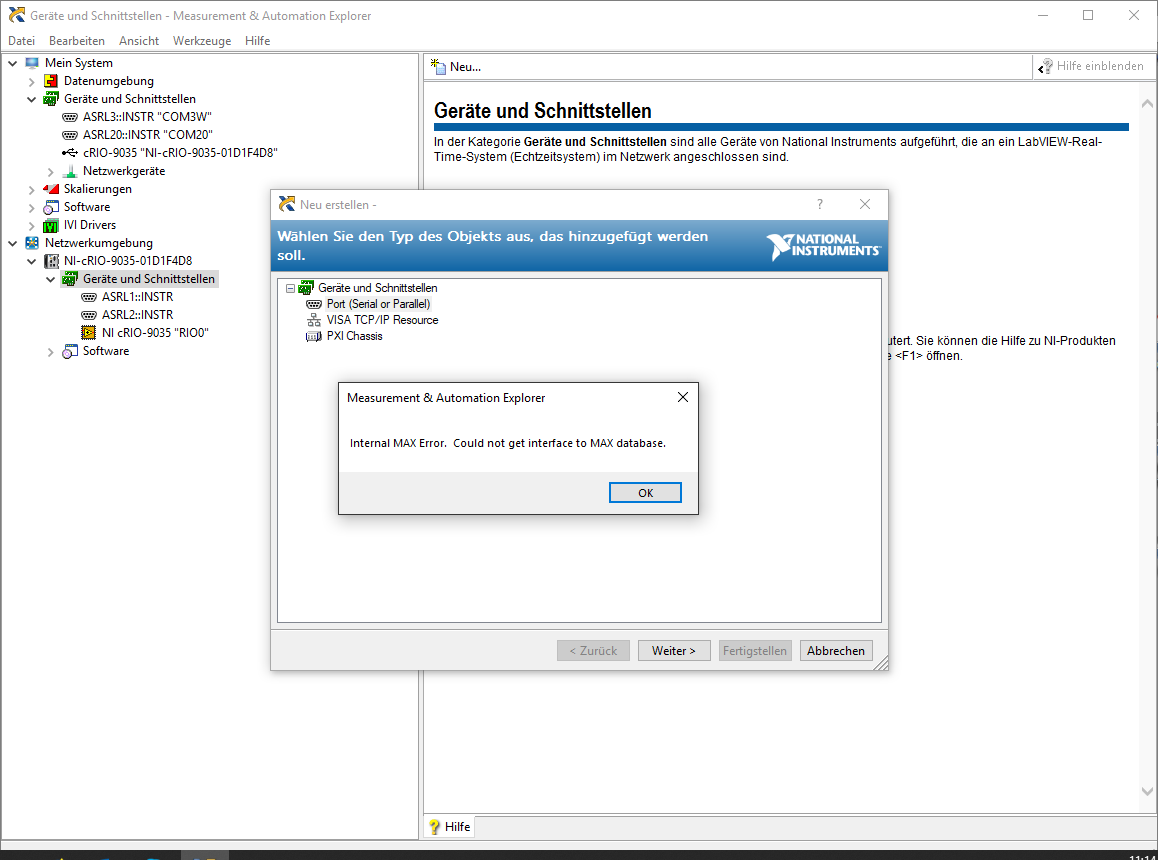Click the Netzwerkgeräte icon
The image size is (1158, 860).
[x=70, y=171]
